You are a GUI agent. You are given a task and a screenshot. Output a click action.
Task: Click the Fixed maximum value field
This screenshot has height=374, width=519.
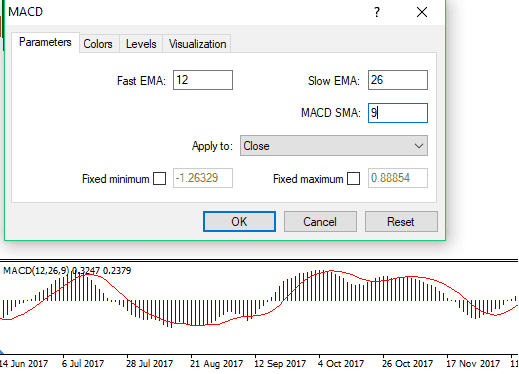click(x=398, y=178)
